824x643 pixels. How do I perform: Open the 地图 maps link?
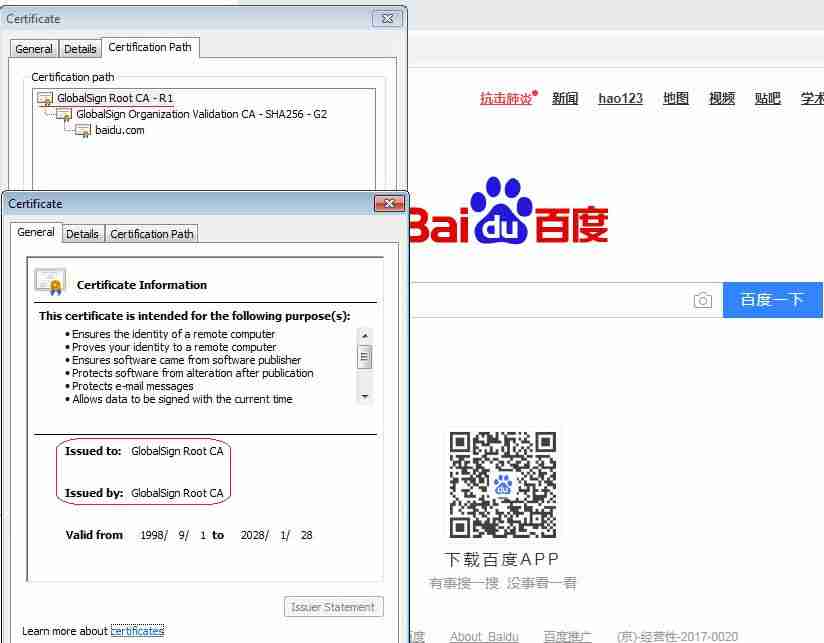[x=676, y=98]
